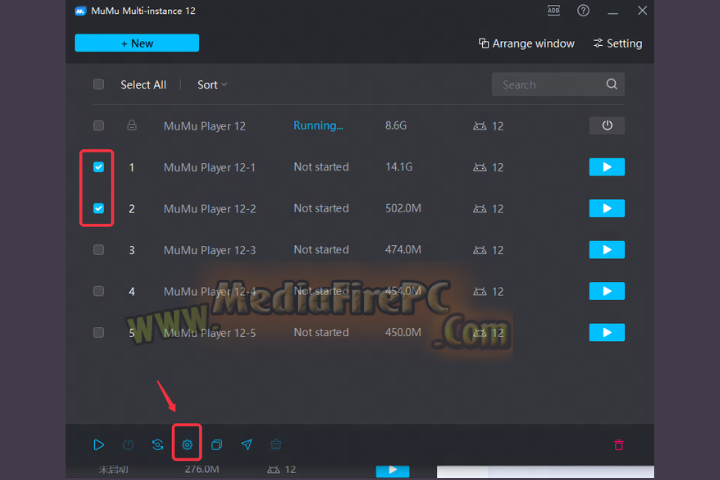Click the + New instance button
The image size is (720, 480).
(x=137, y=43)
